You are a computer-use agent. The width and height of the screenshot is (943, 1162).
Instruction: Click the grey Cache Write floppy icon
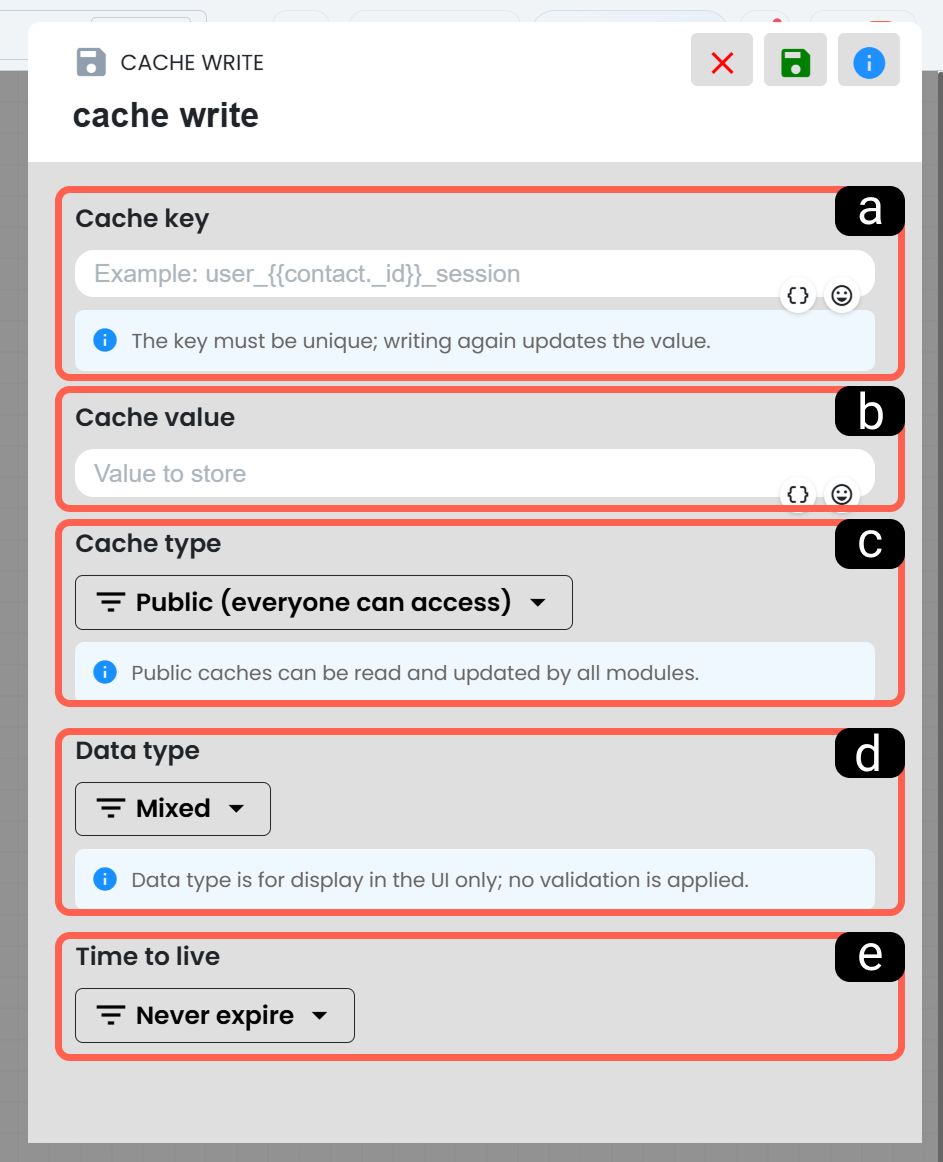click(91, 62)
